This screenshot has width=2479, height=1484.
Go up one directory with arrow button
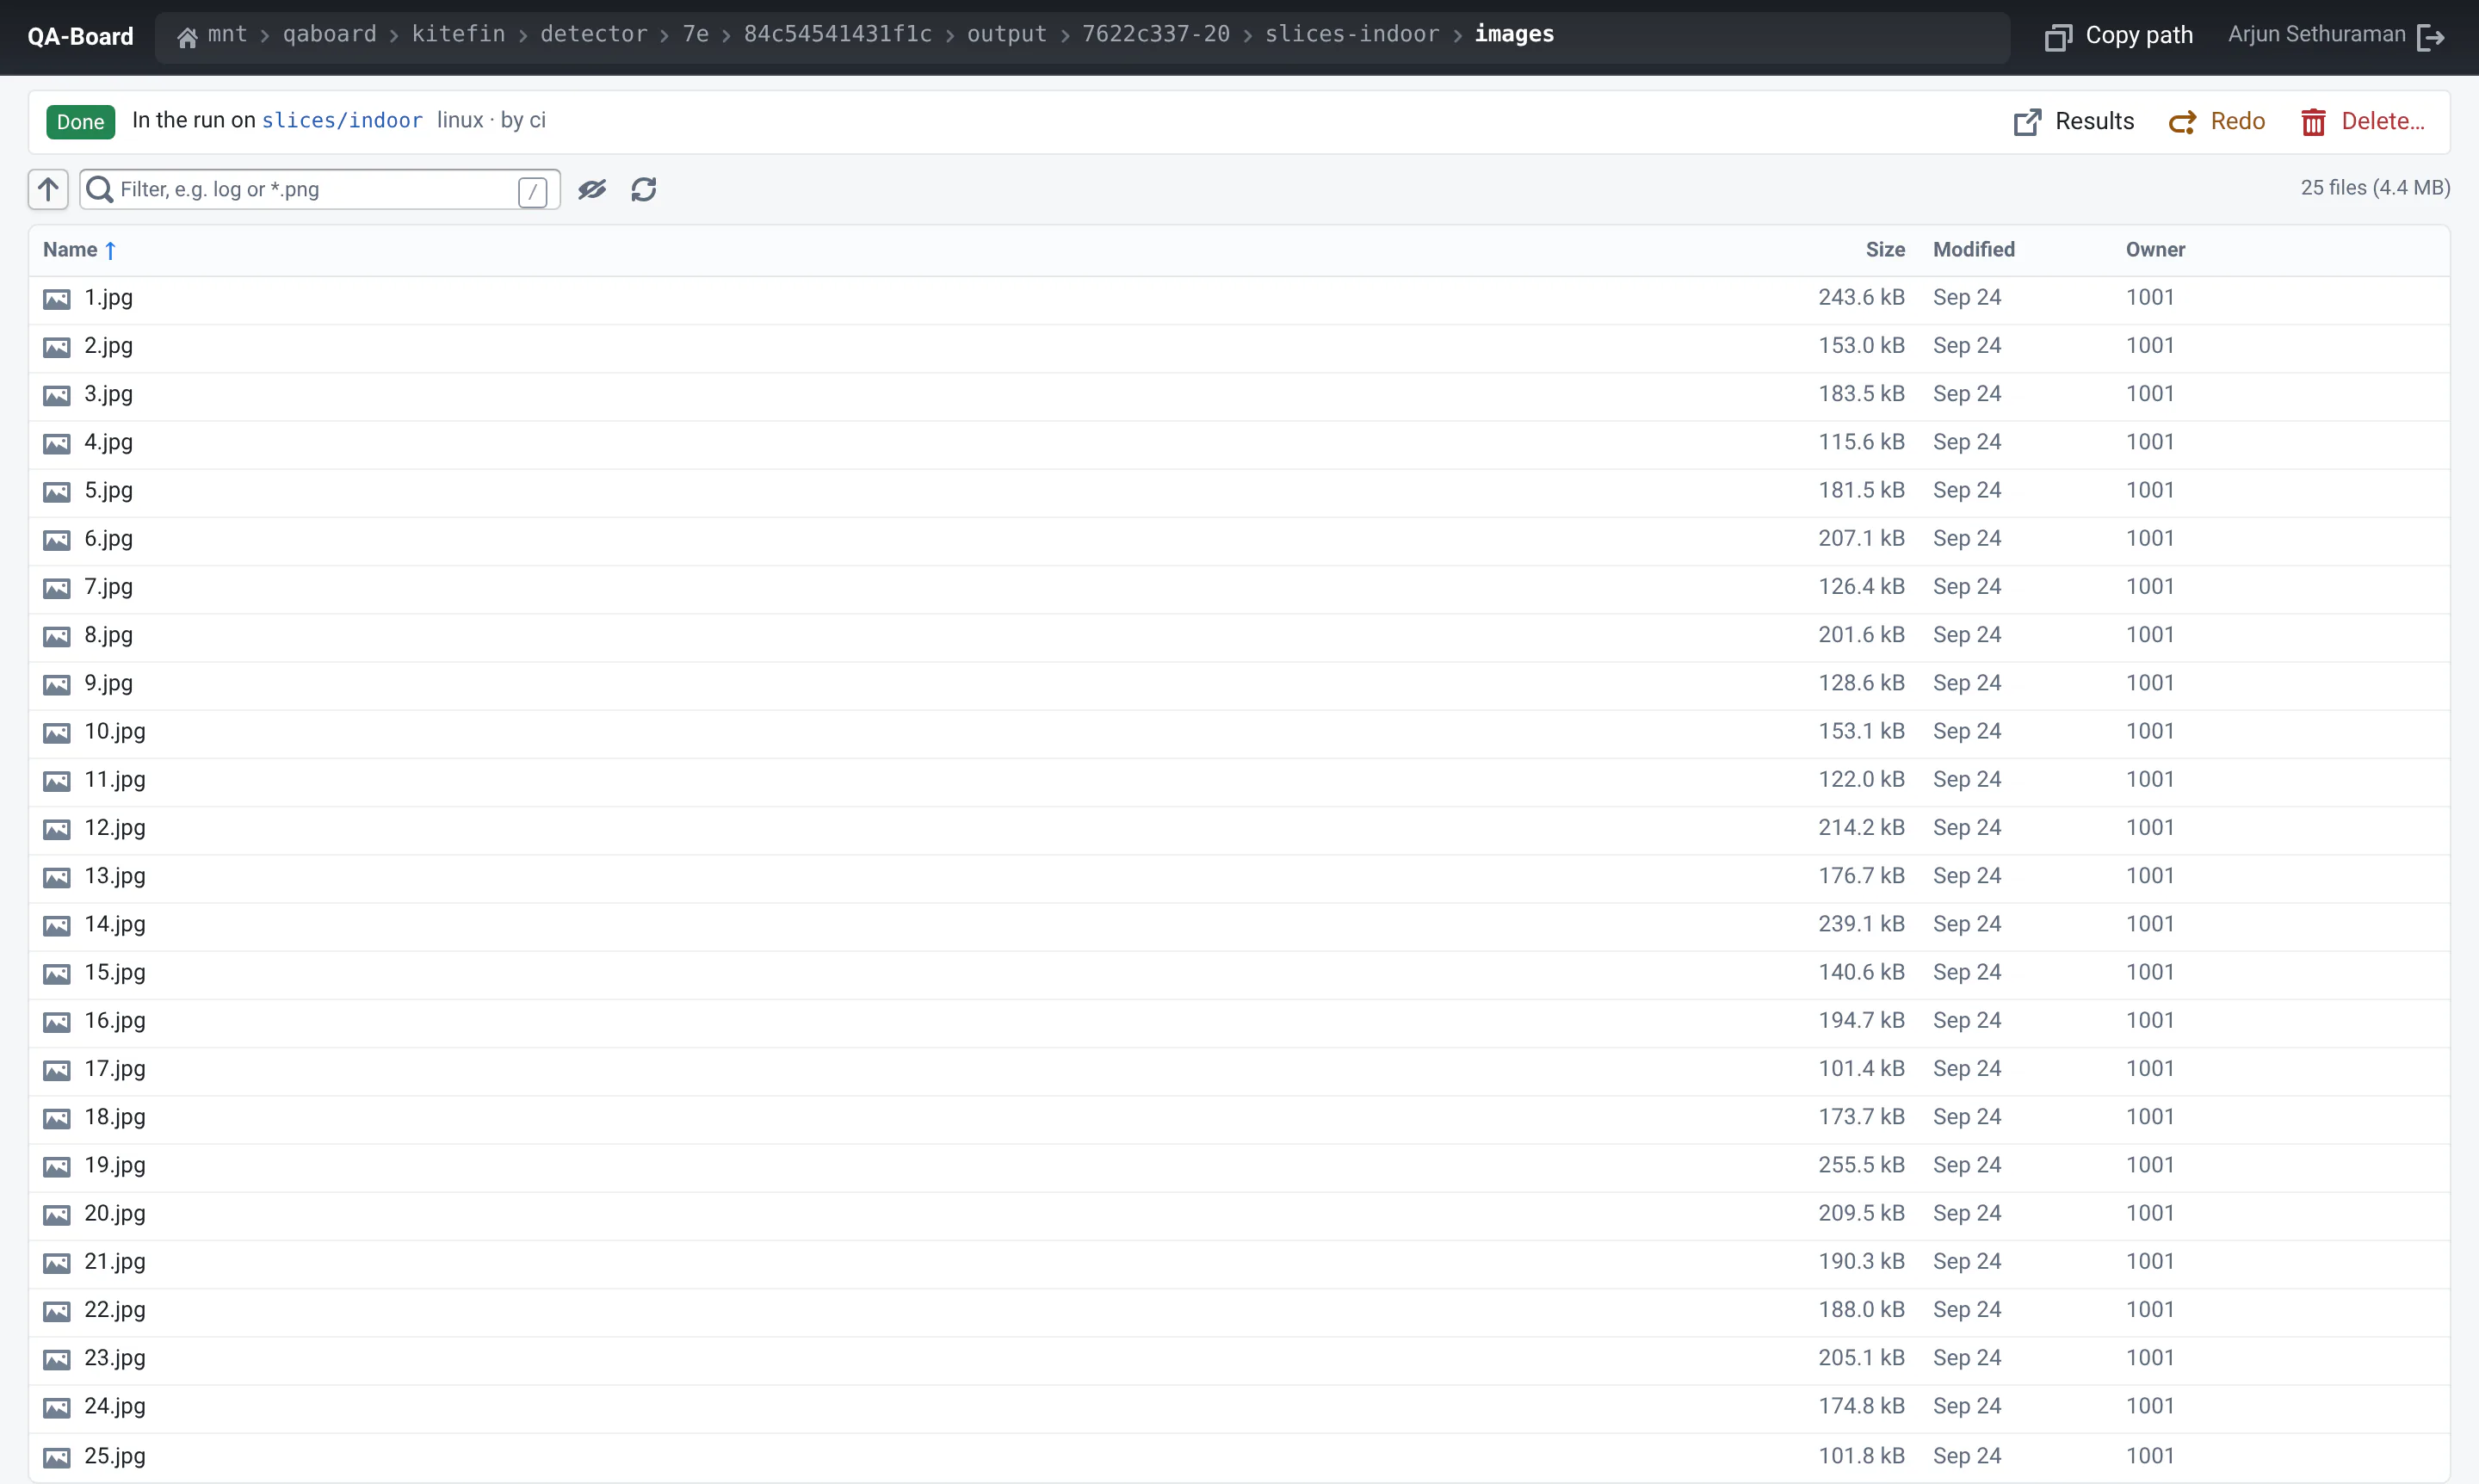pos(48,189)
